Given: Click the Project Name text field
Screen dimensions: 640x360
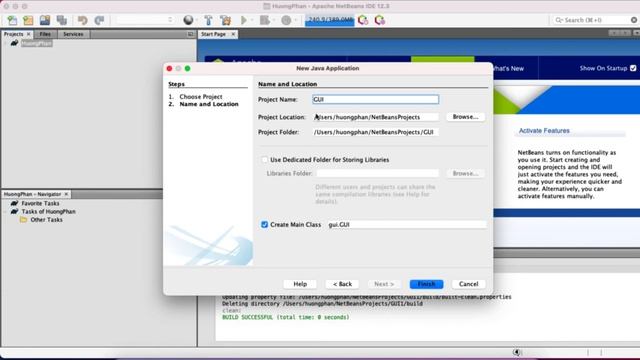Looking at the screenshot, I should click(376, 99).
